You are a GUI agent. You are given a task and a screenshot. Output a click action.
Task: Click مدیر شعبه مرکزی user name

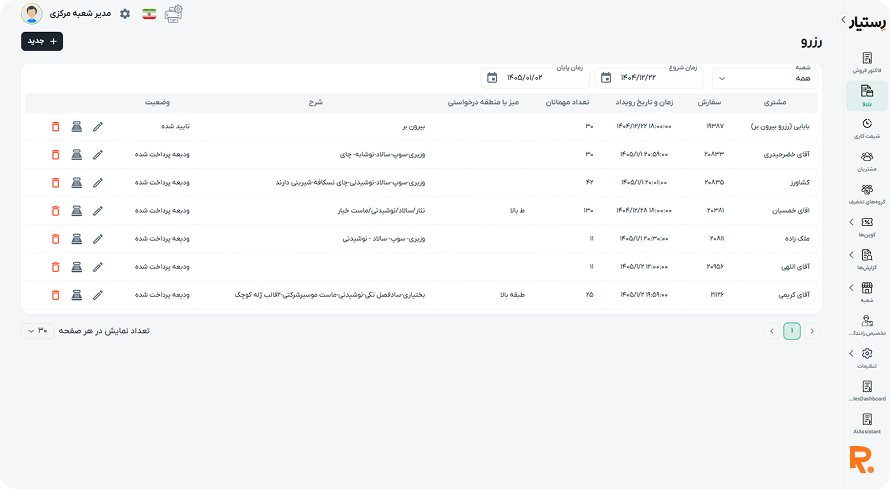[x=80, y=13]
